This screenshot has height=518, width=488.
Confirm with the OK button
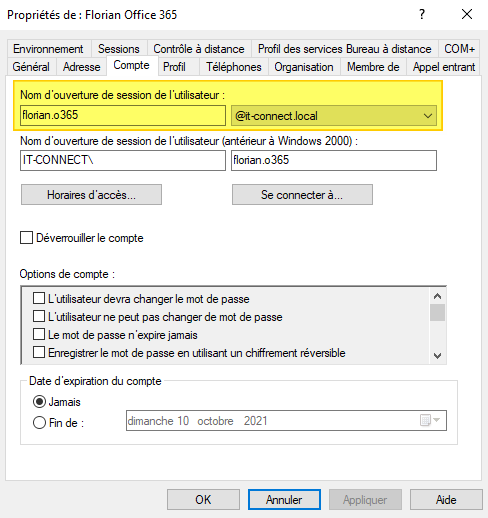point(203,499)
